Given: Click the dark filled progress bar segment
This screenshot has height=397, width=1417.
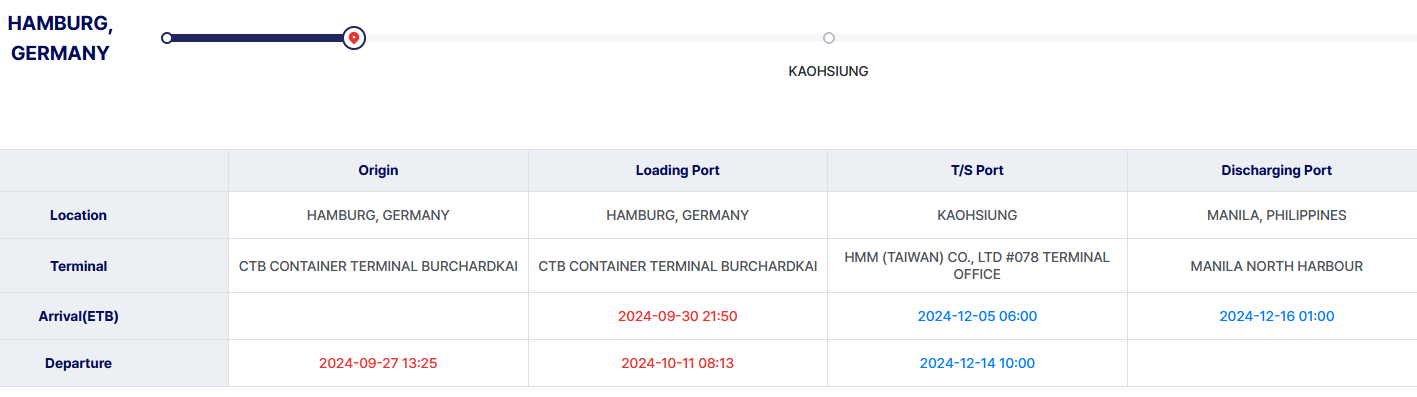Looking at the screenshot, I should point(256,38).
